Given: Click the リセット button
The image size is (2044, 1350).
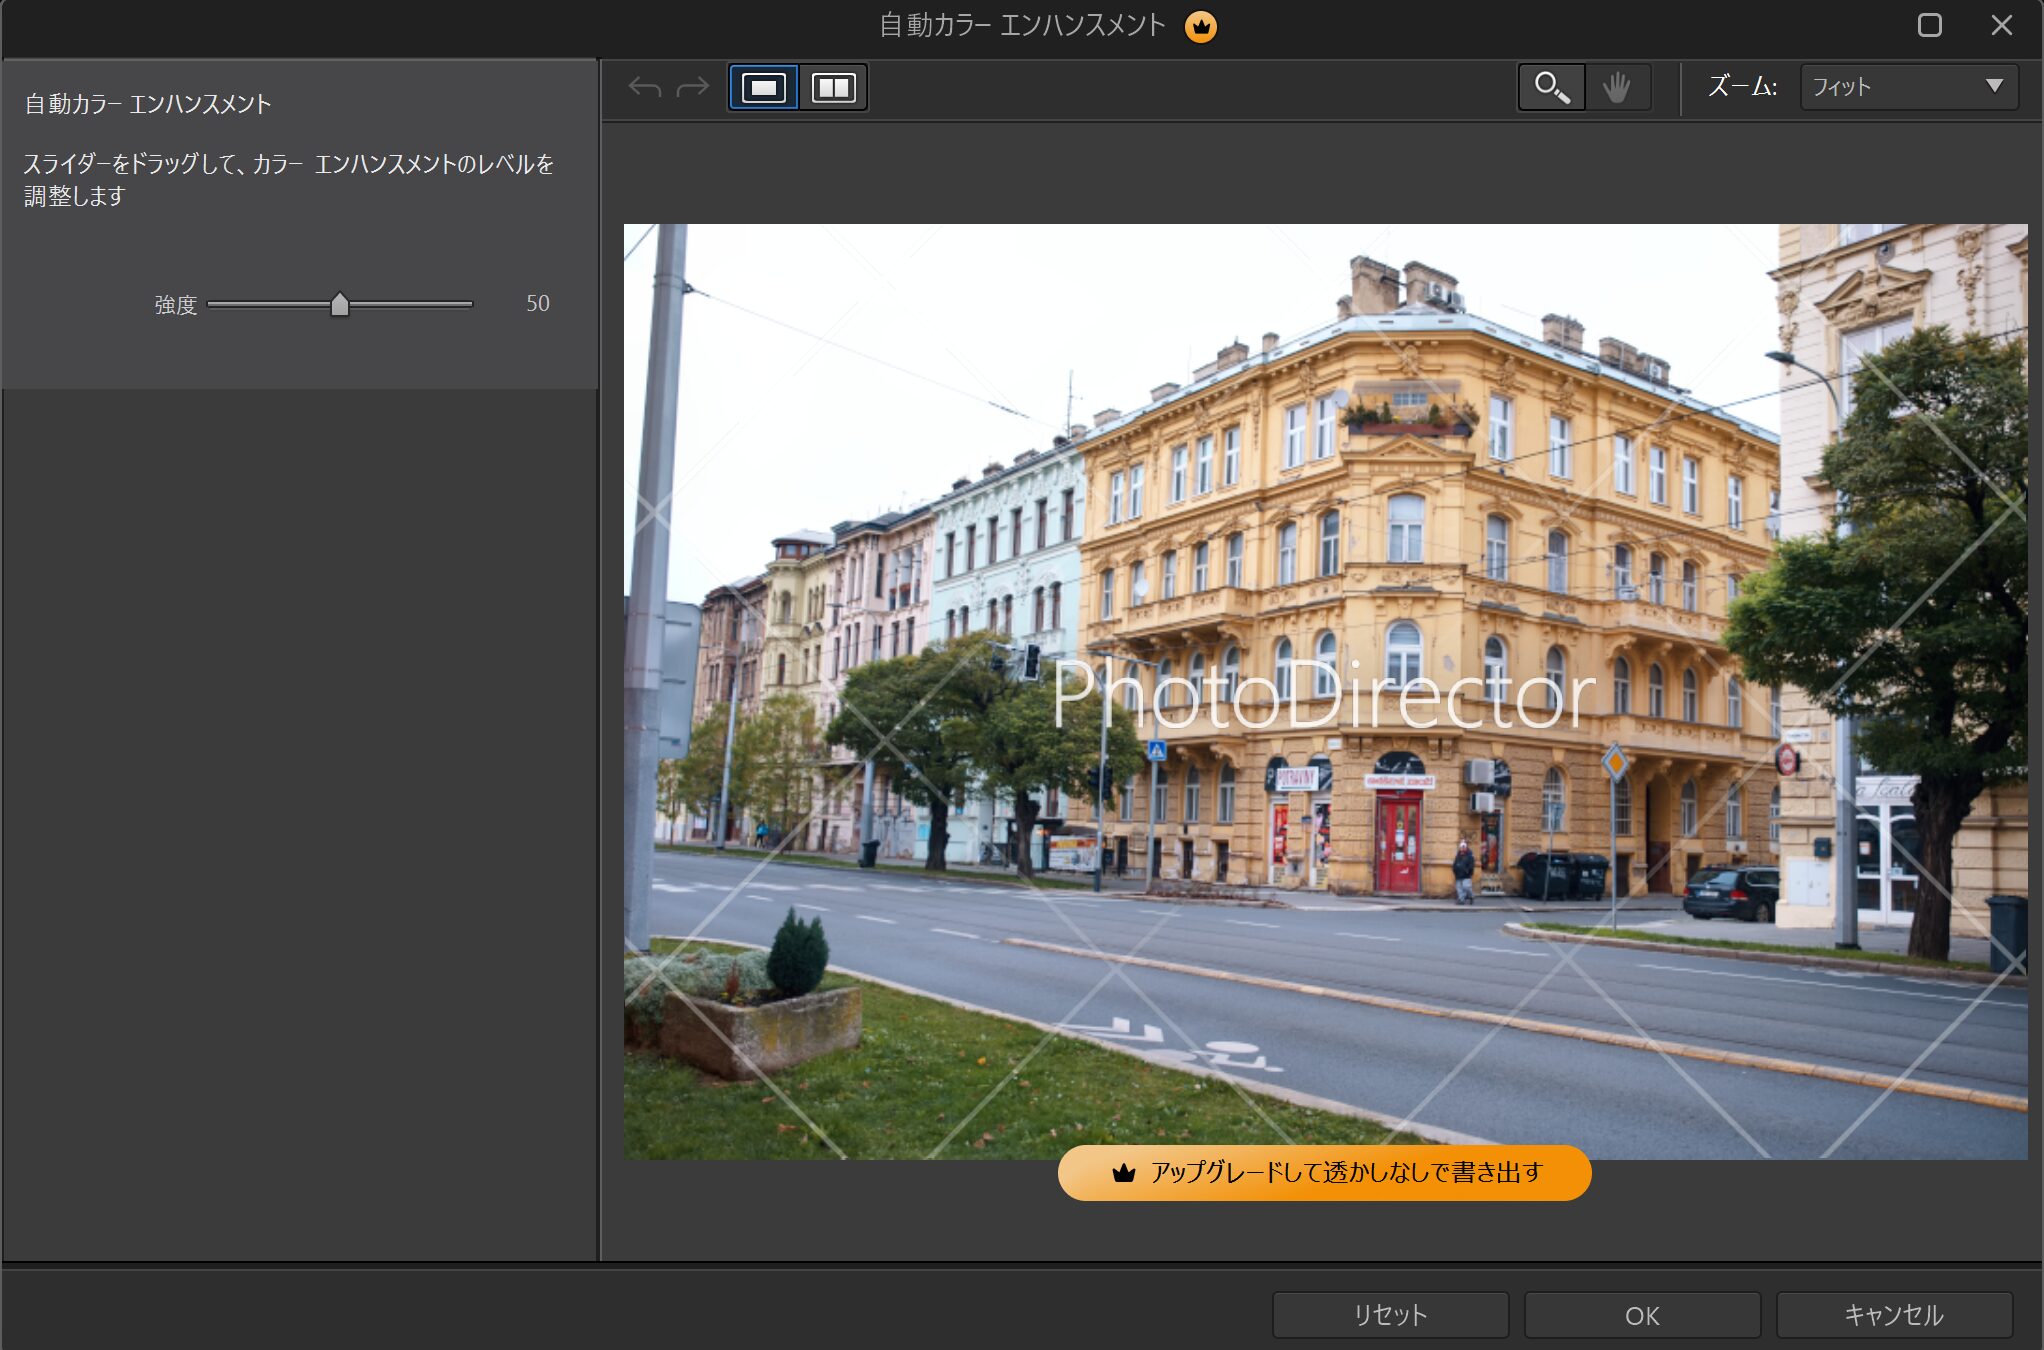Looking at the screenshot, I should point(1390,1315).
